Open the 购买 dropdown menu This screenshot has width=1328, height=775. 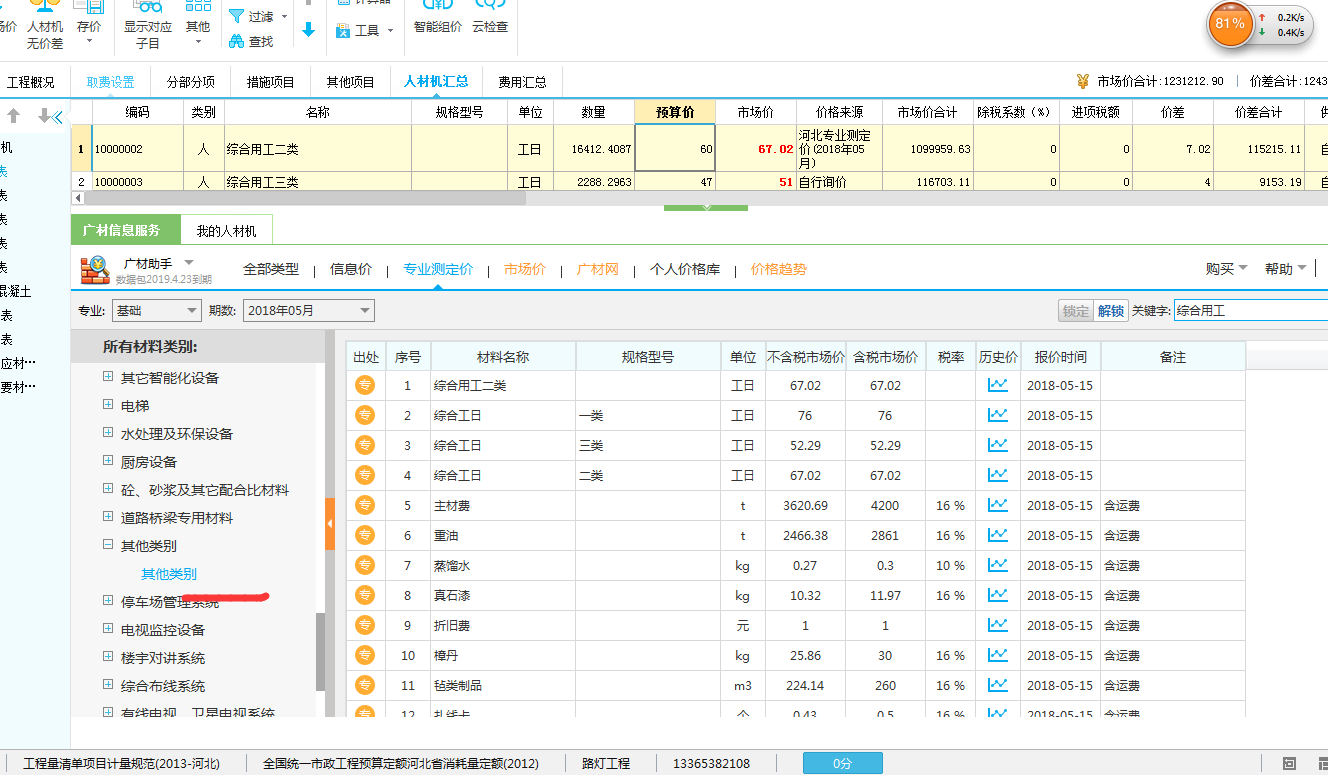[x=1227, y=269]
